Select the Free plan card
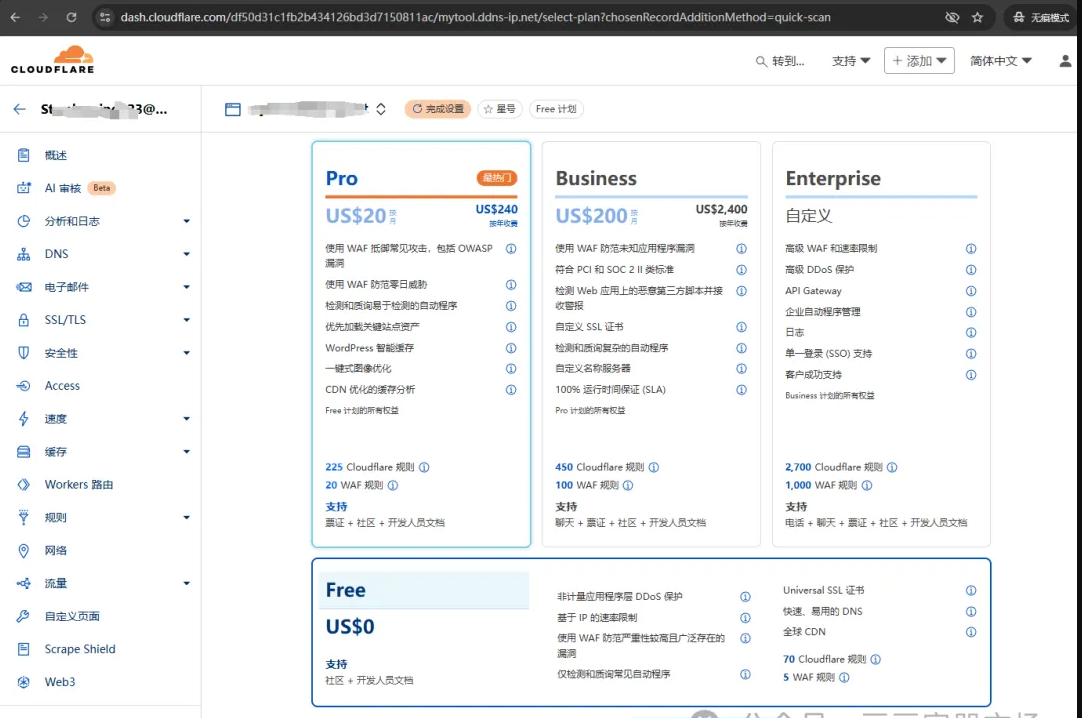1082x718 pixels. [x=651, y=632]
